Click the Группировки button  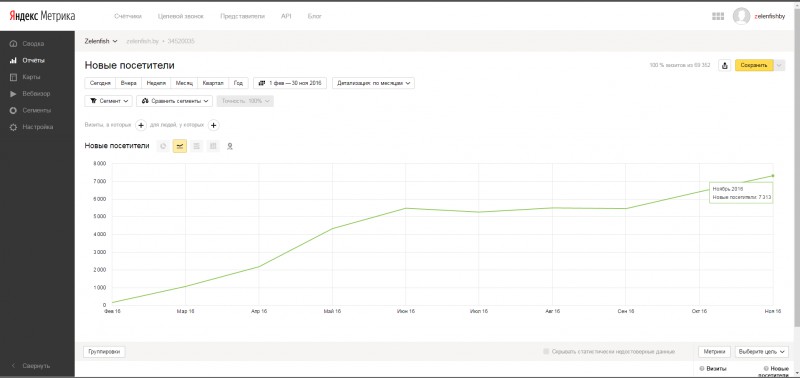pyautogui.click(x=104, y=351)
